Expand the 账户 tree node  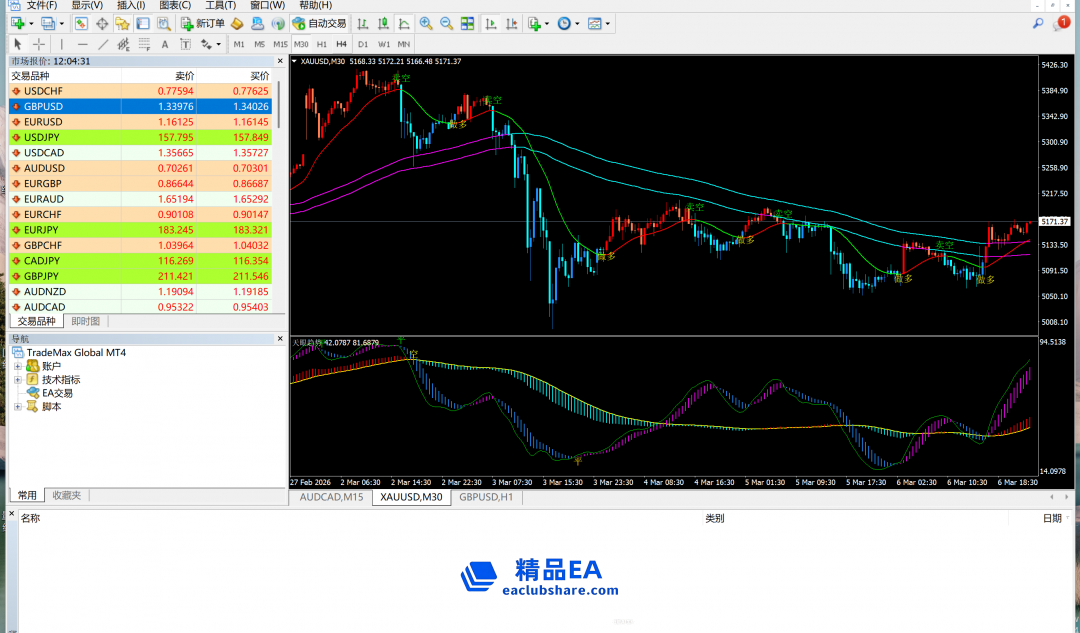coord(17,366)
